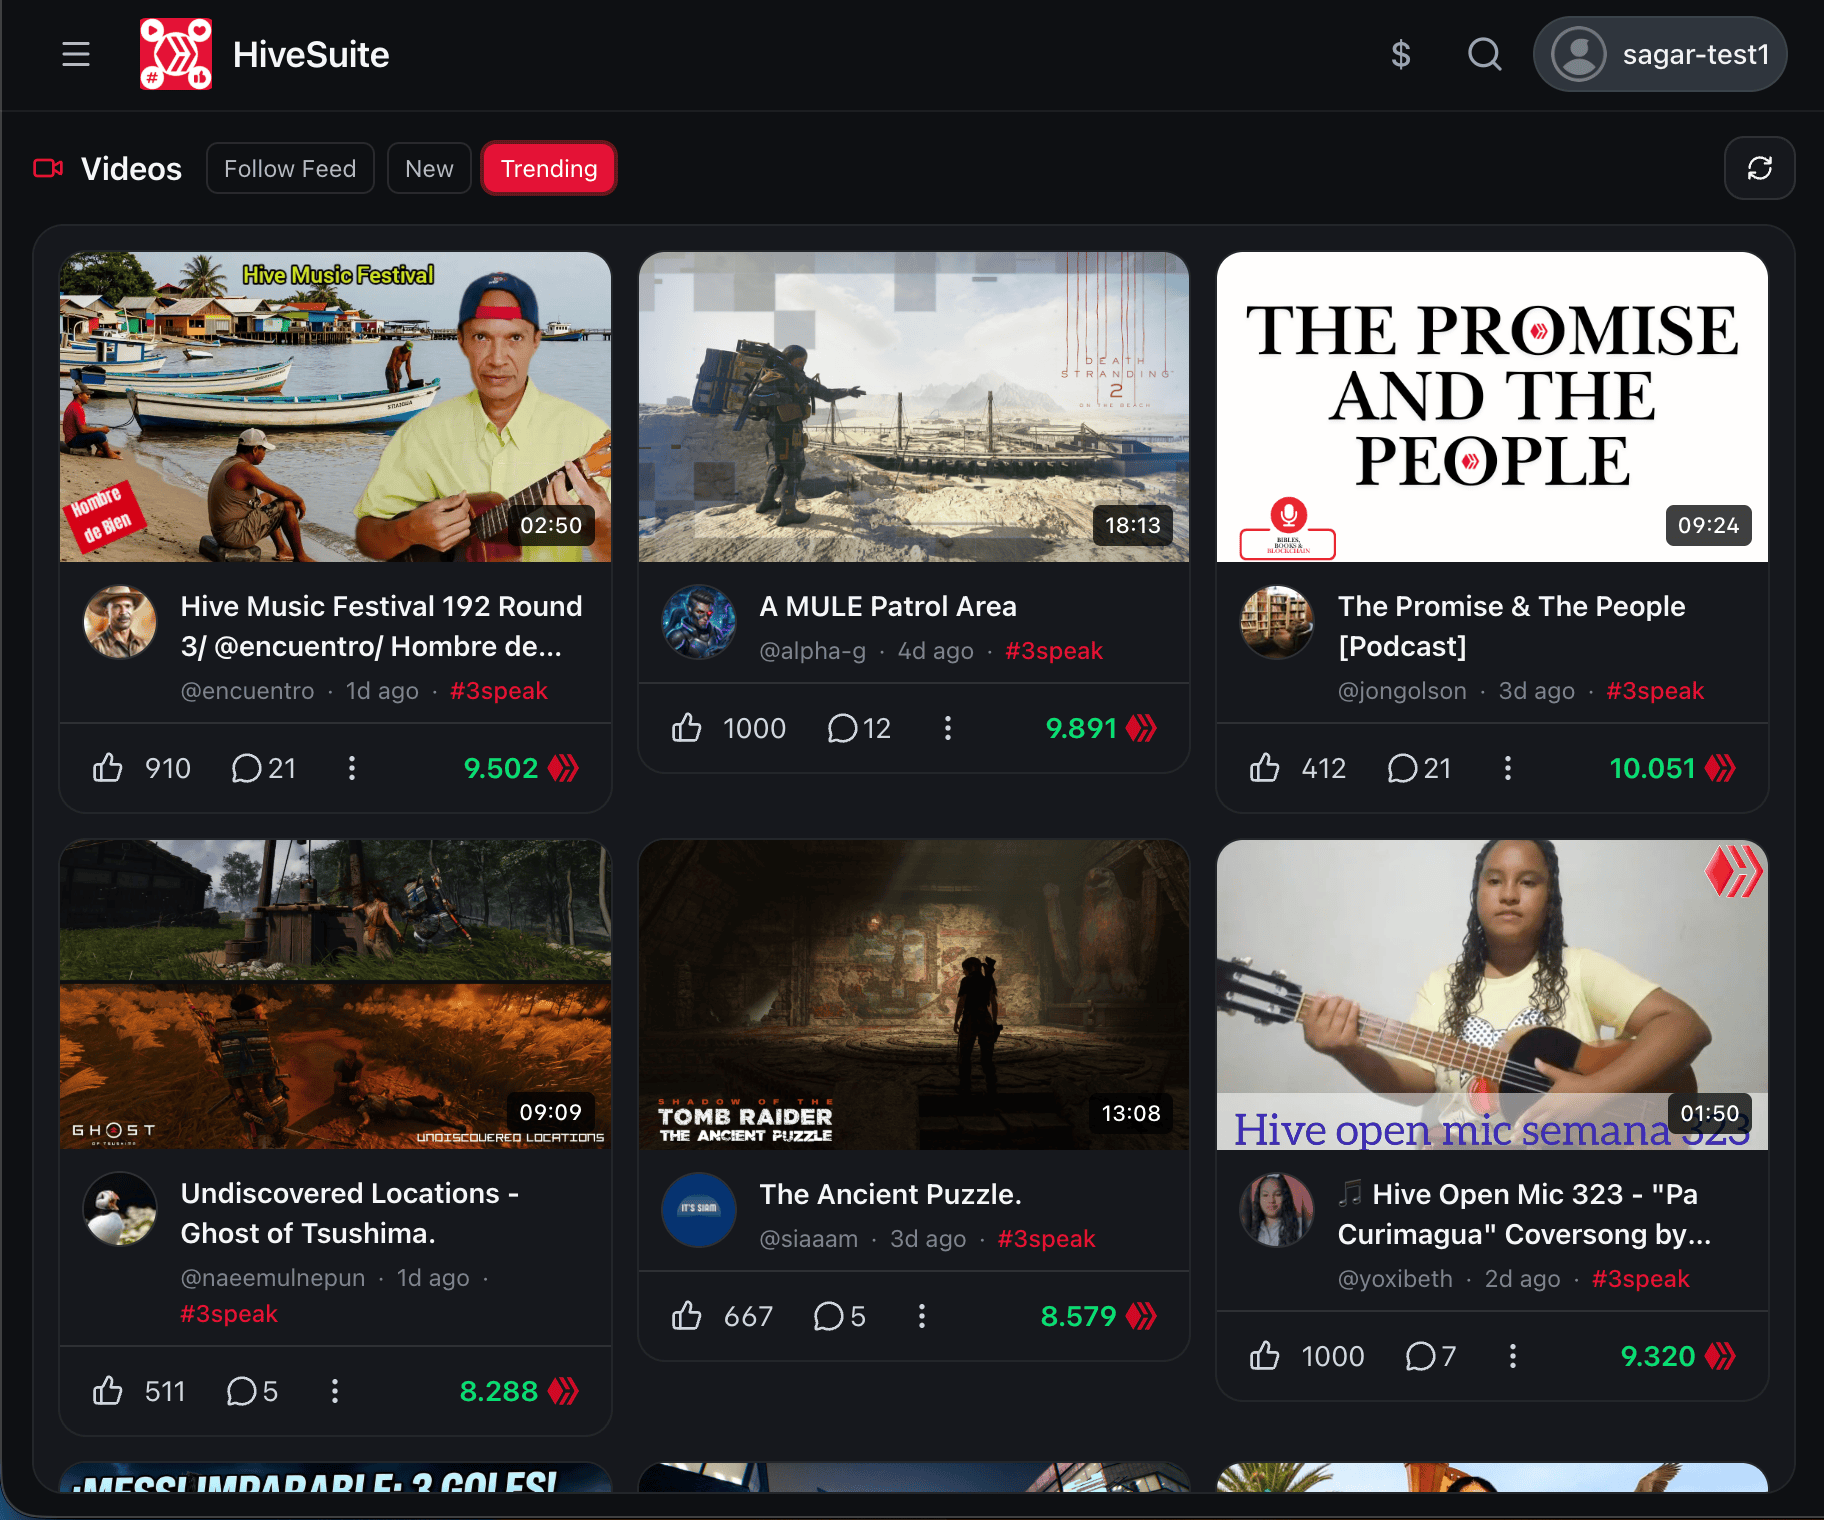
Task: Open the @yoxibeth author profile link
Action: point(1395,1279)
